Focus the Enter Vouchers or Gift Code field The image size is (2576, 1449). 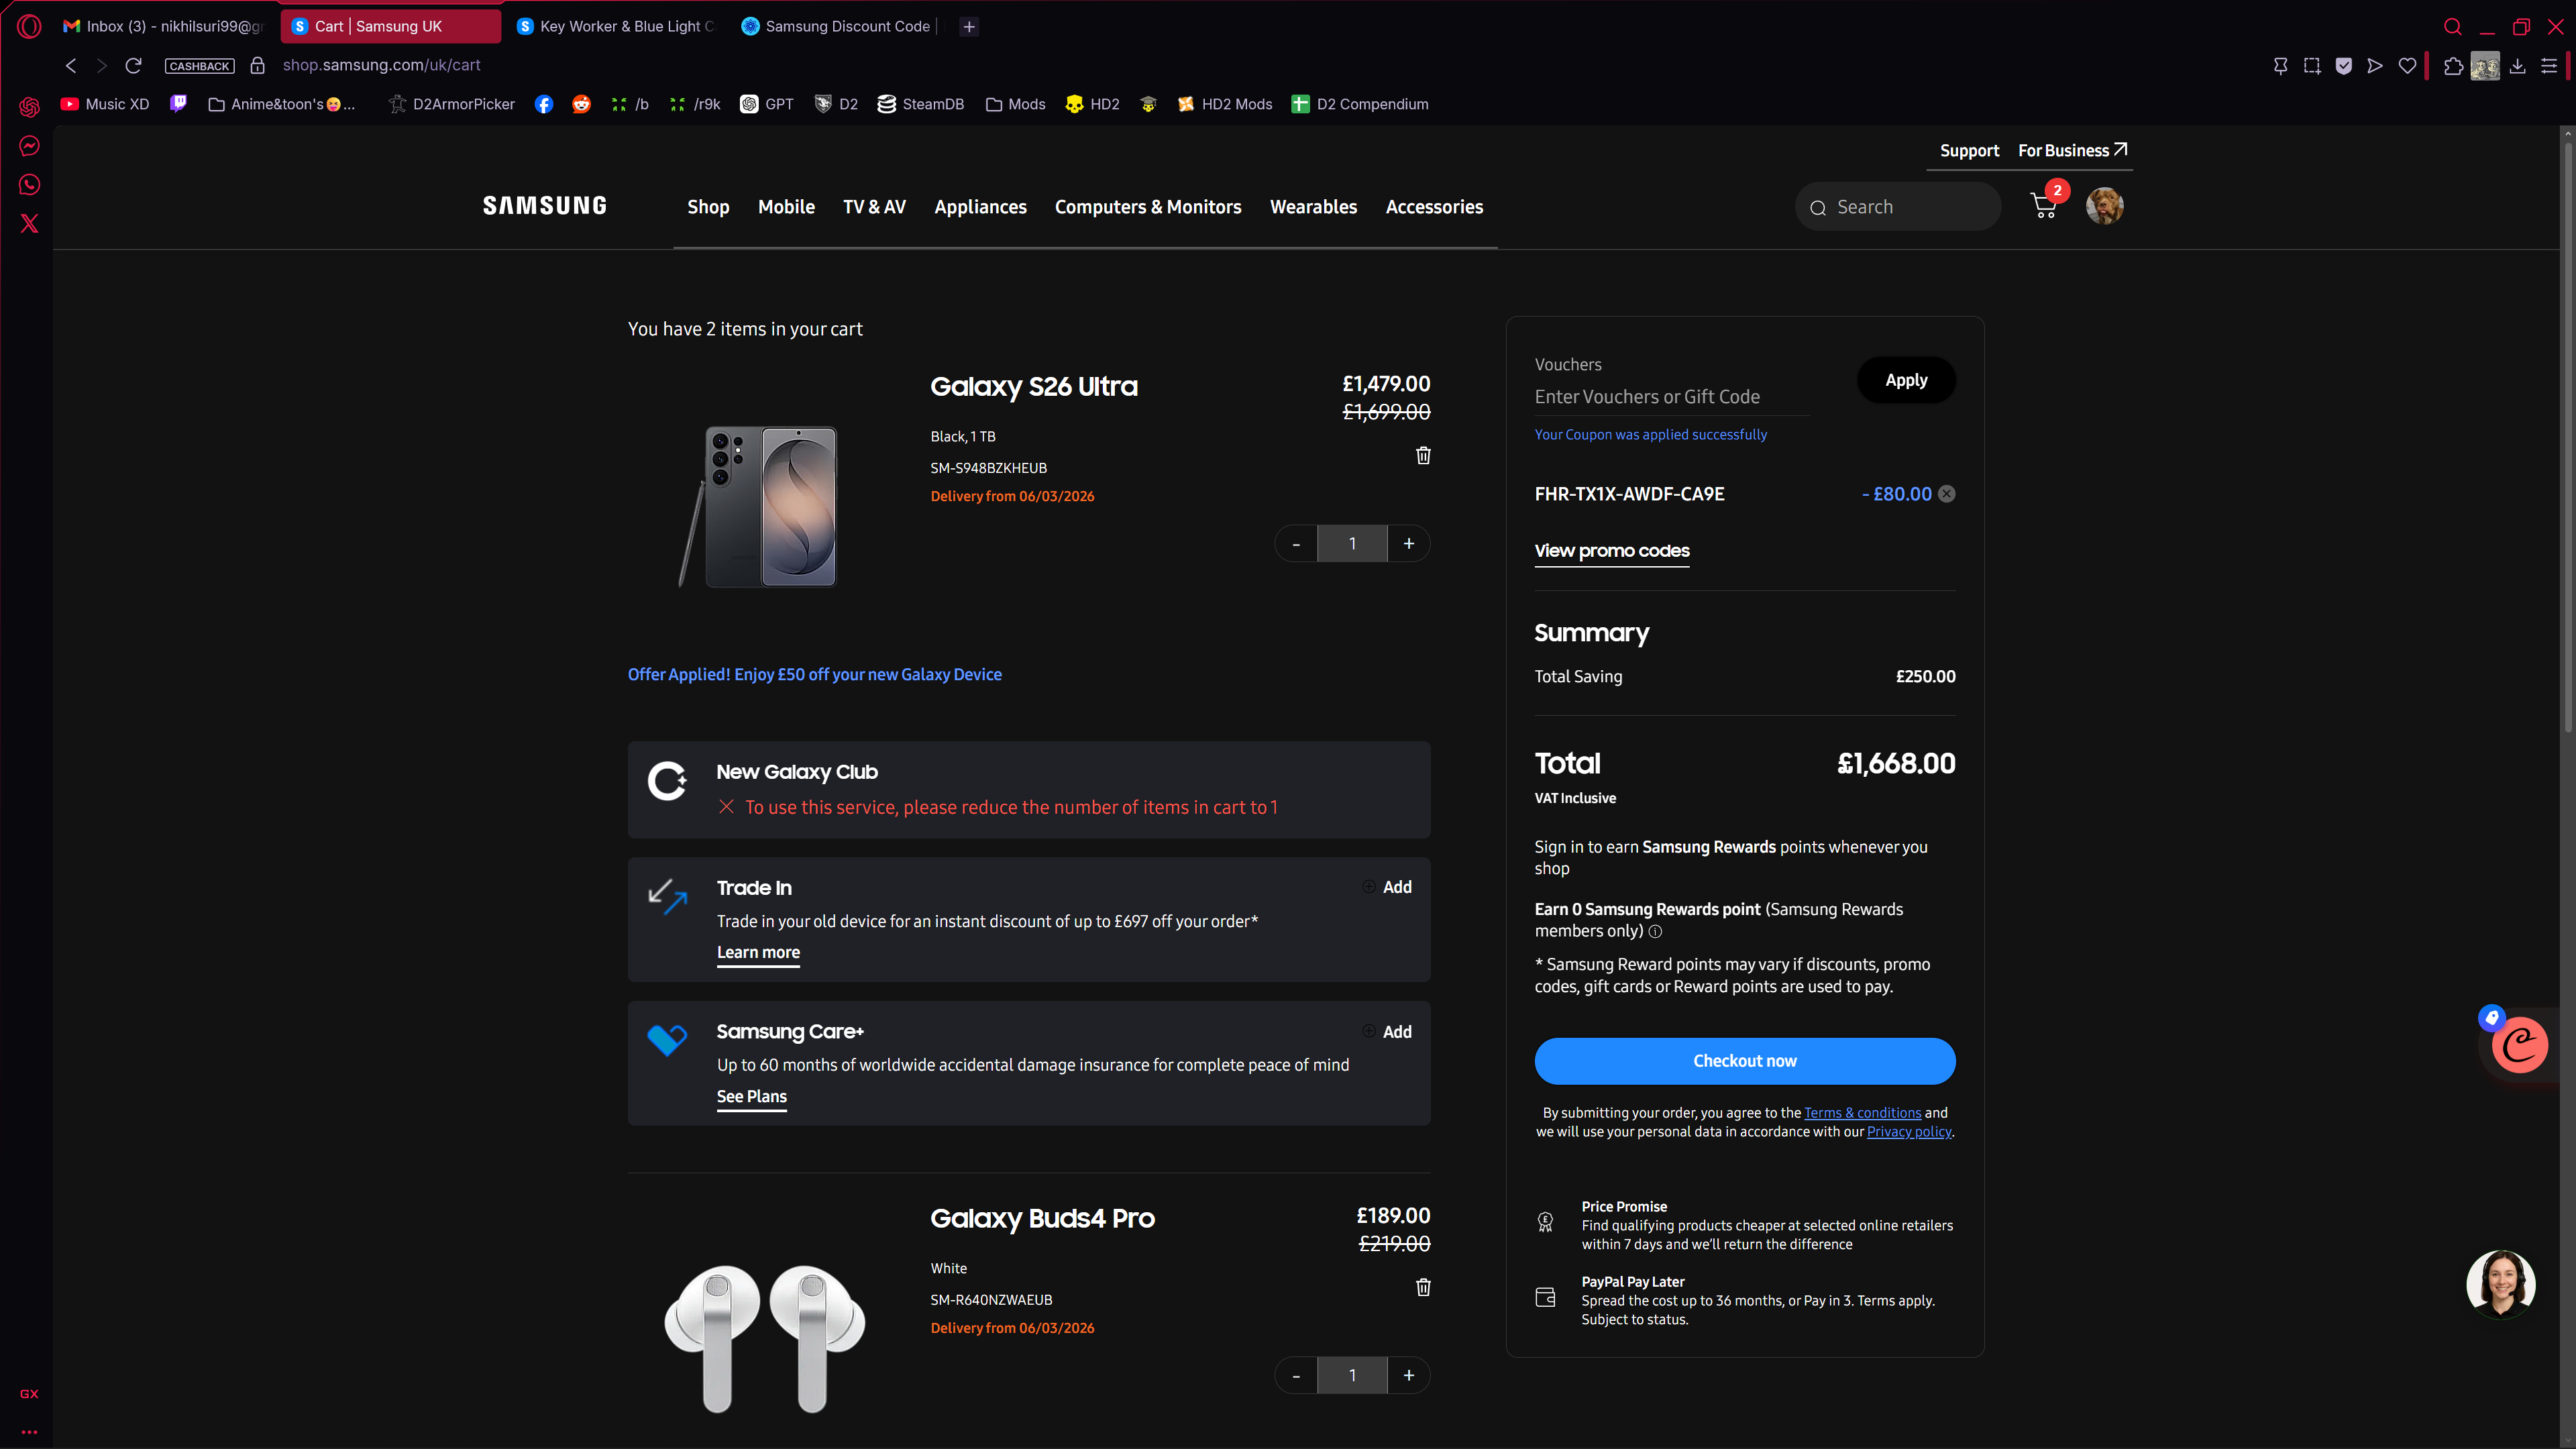pos(1670,397)
